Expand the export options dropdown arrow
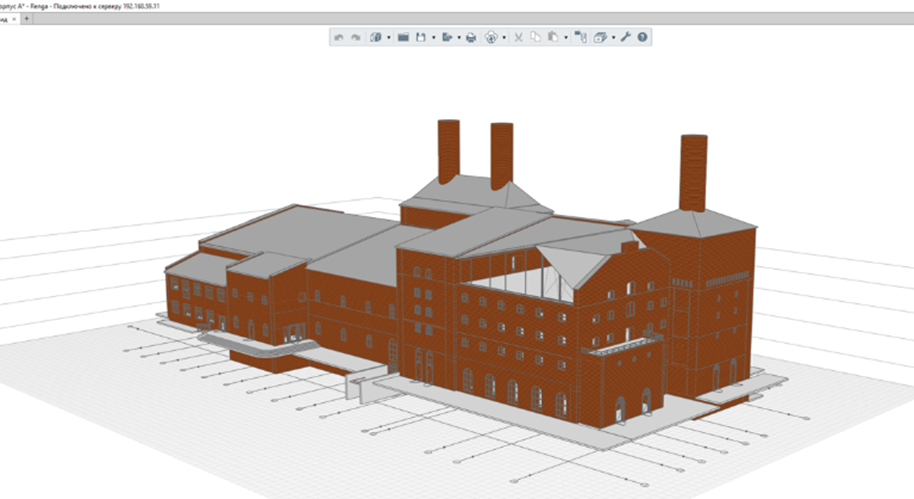Screen dimensions: 914x499 459,38
